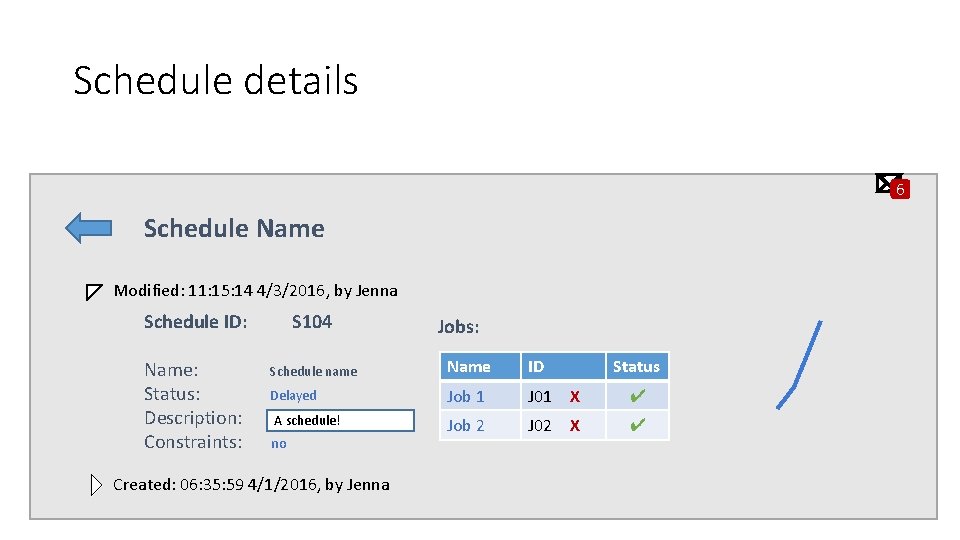
Task: Remove Job 2 using its red X
Action: point(574,426)
